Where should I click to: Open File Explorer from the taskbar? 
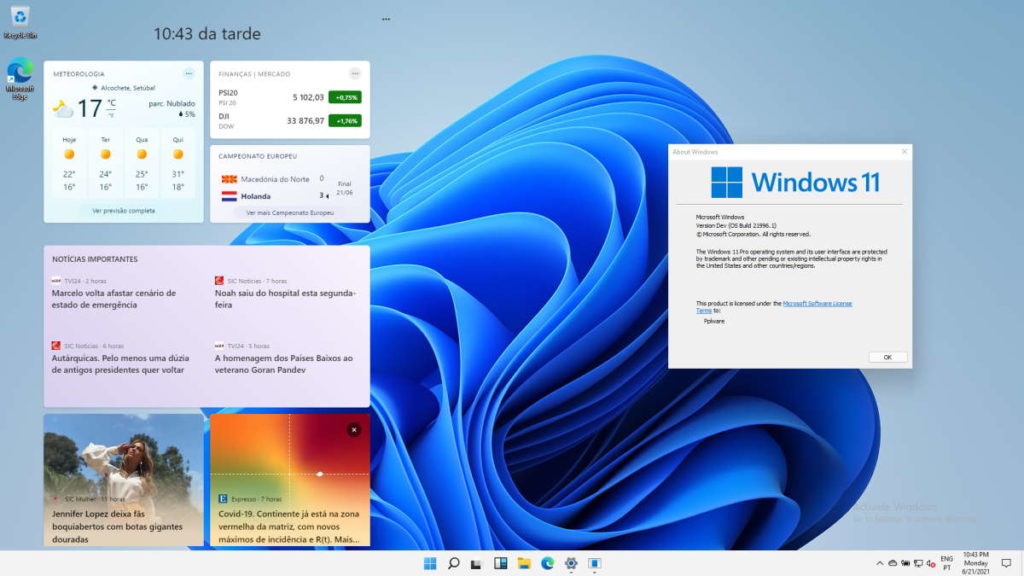[x=524, y=563]
